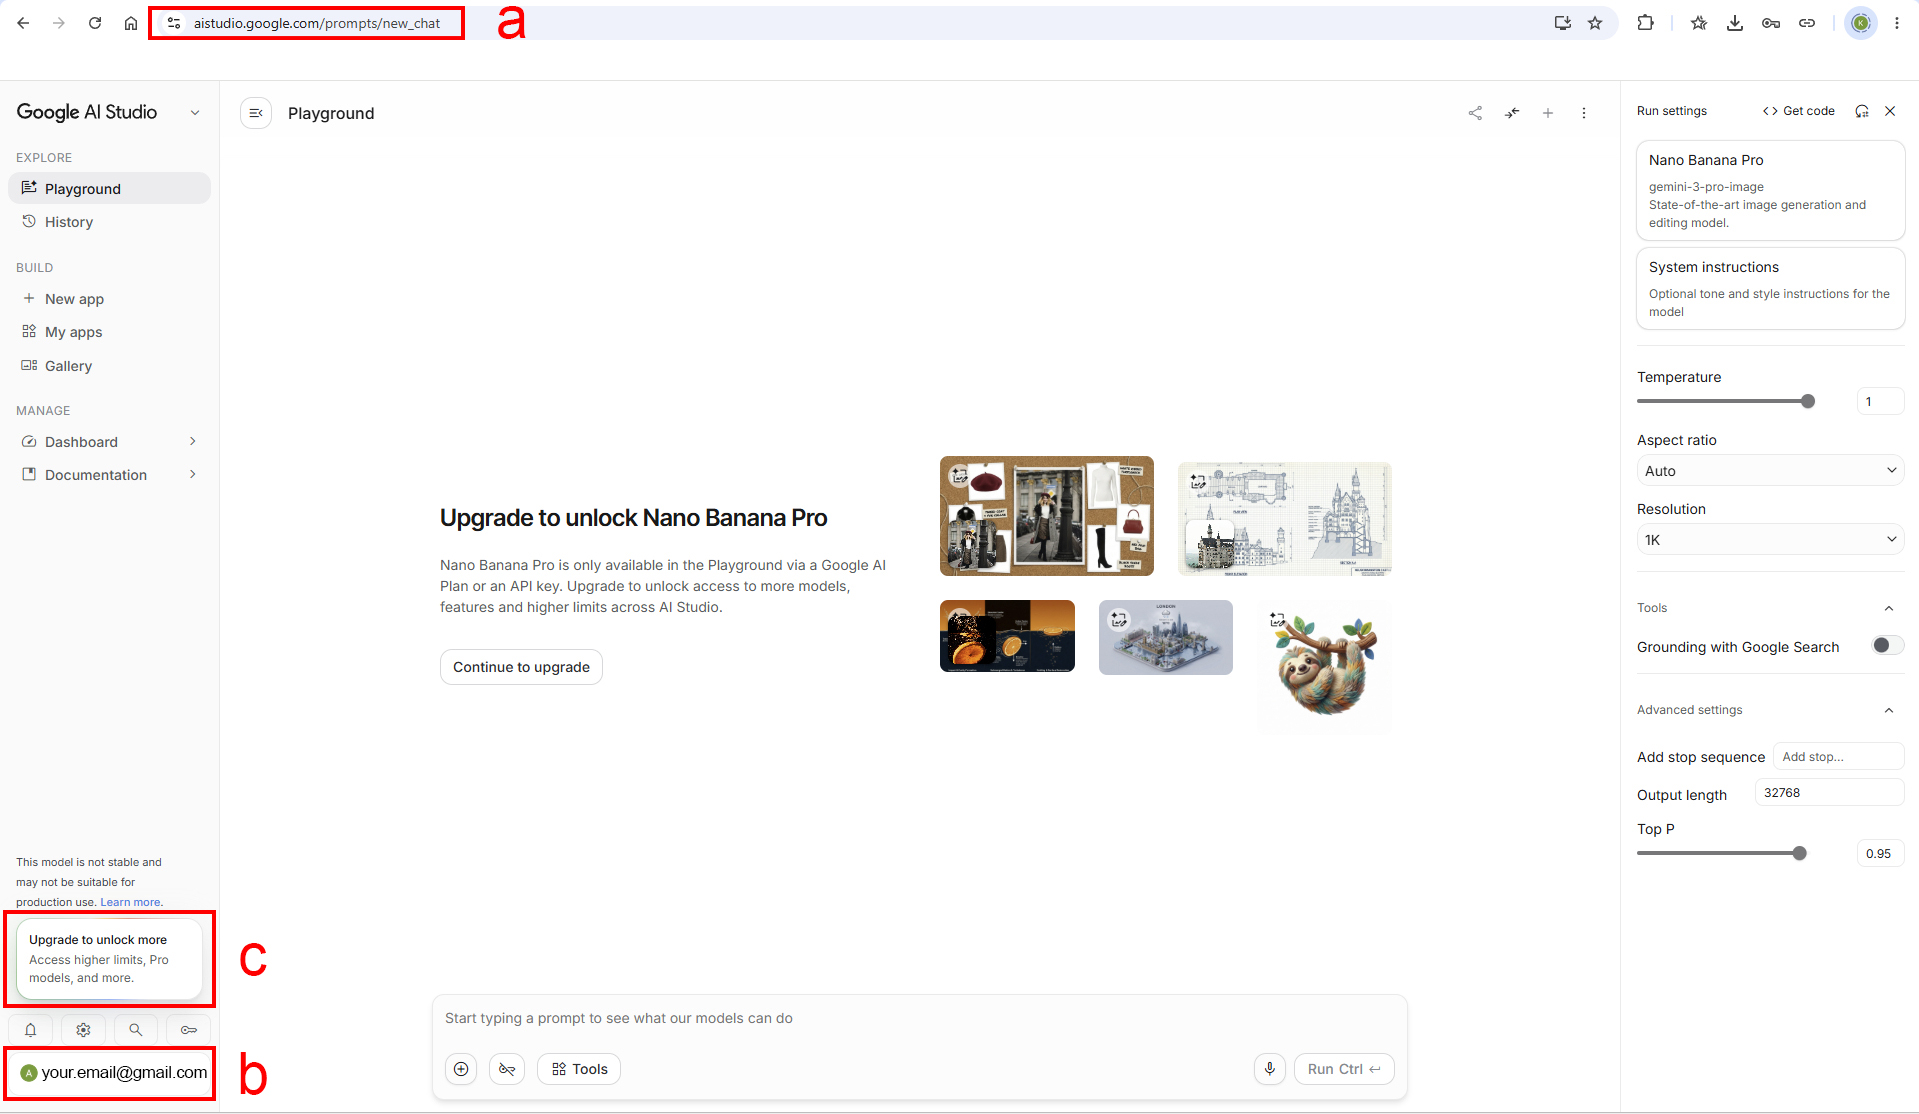Close the Run settings panel
This screenshot has width=1919, height=1114.
(x=1890, y=111)
